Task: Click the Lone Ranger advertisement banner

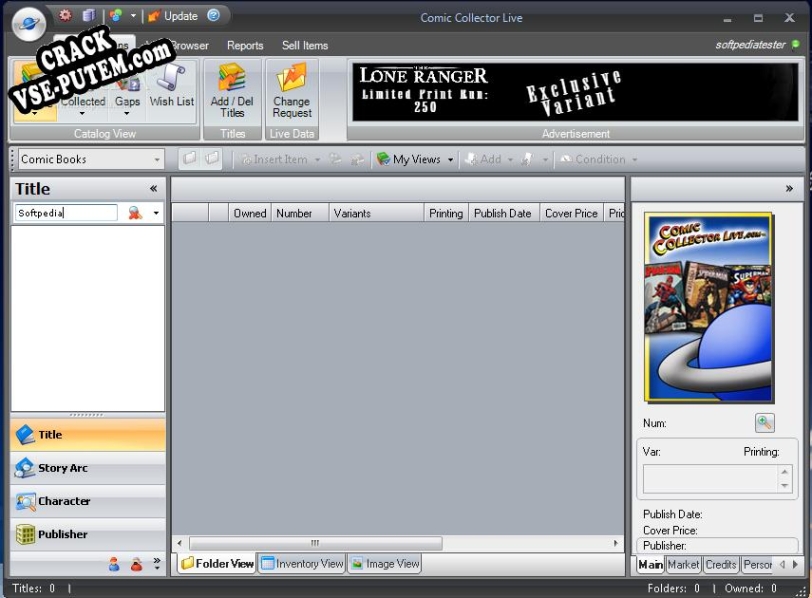Action: click(575, 92)
